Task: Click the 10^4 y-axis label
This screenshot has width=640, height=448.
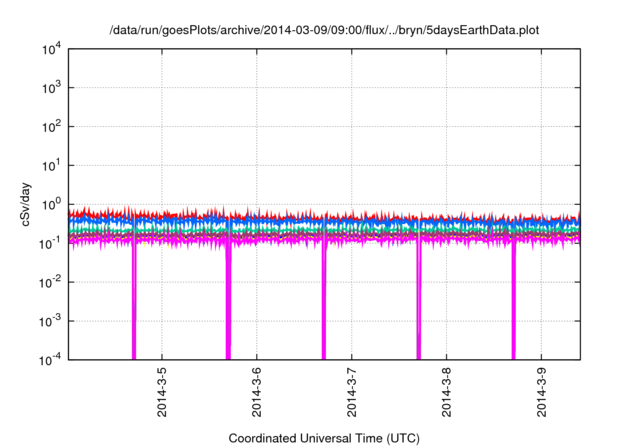Action: pos(51,49)
